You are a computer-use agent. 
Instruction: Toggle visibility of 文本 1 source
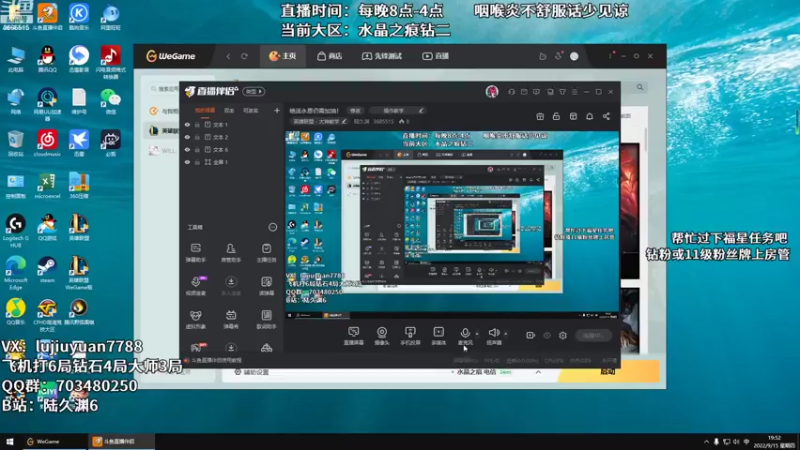(187, 124)
